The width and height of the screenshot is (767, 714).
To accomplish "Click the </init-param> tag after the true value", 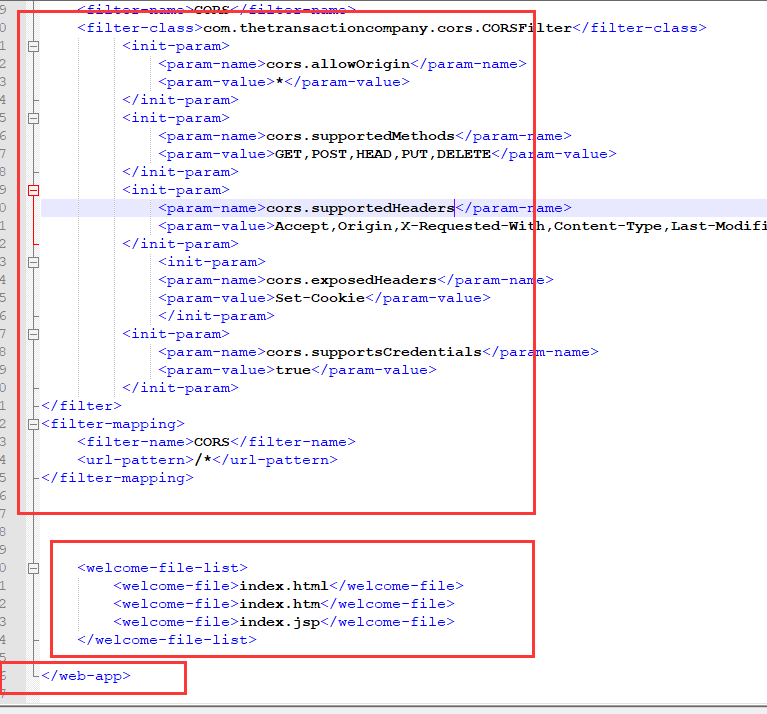I will tap(180, 388).
